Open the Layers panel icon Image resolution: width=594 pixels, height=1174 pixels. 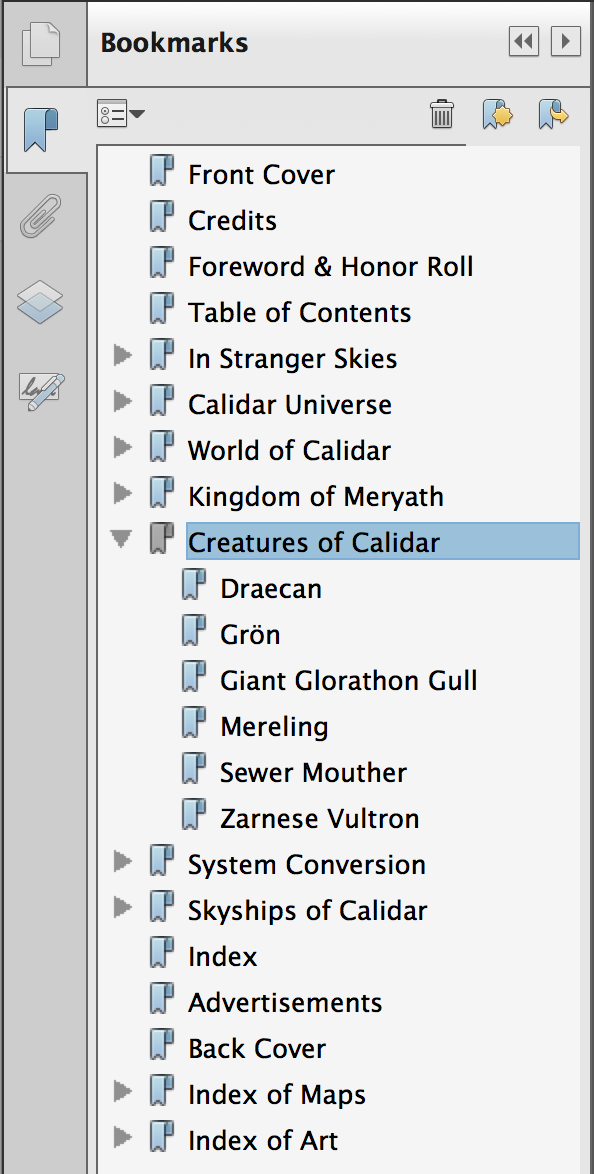[x=40, y=302]
